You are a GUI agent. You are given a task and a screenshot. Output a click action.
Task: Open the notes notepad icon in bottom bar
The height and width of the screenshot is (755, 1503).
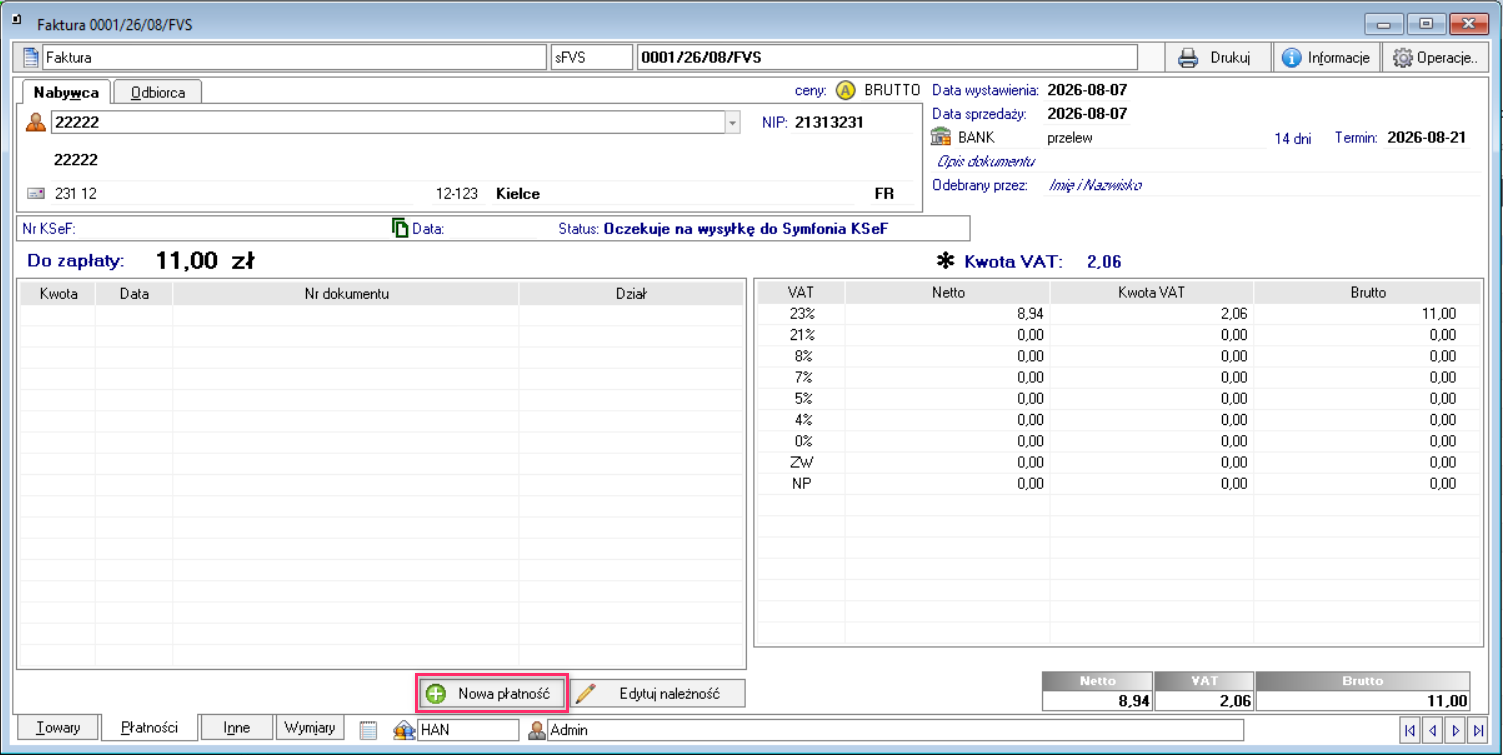[368, 730]
